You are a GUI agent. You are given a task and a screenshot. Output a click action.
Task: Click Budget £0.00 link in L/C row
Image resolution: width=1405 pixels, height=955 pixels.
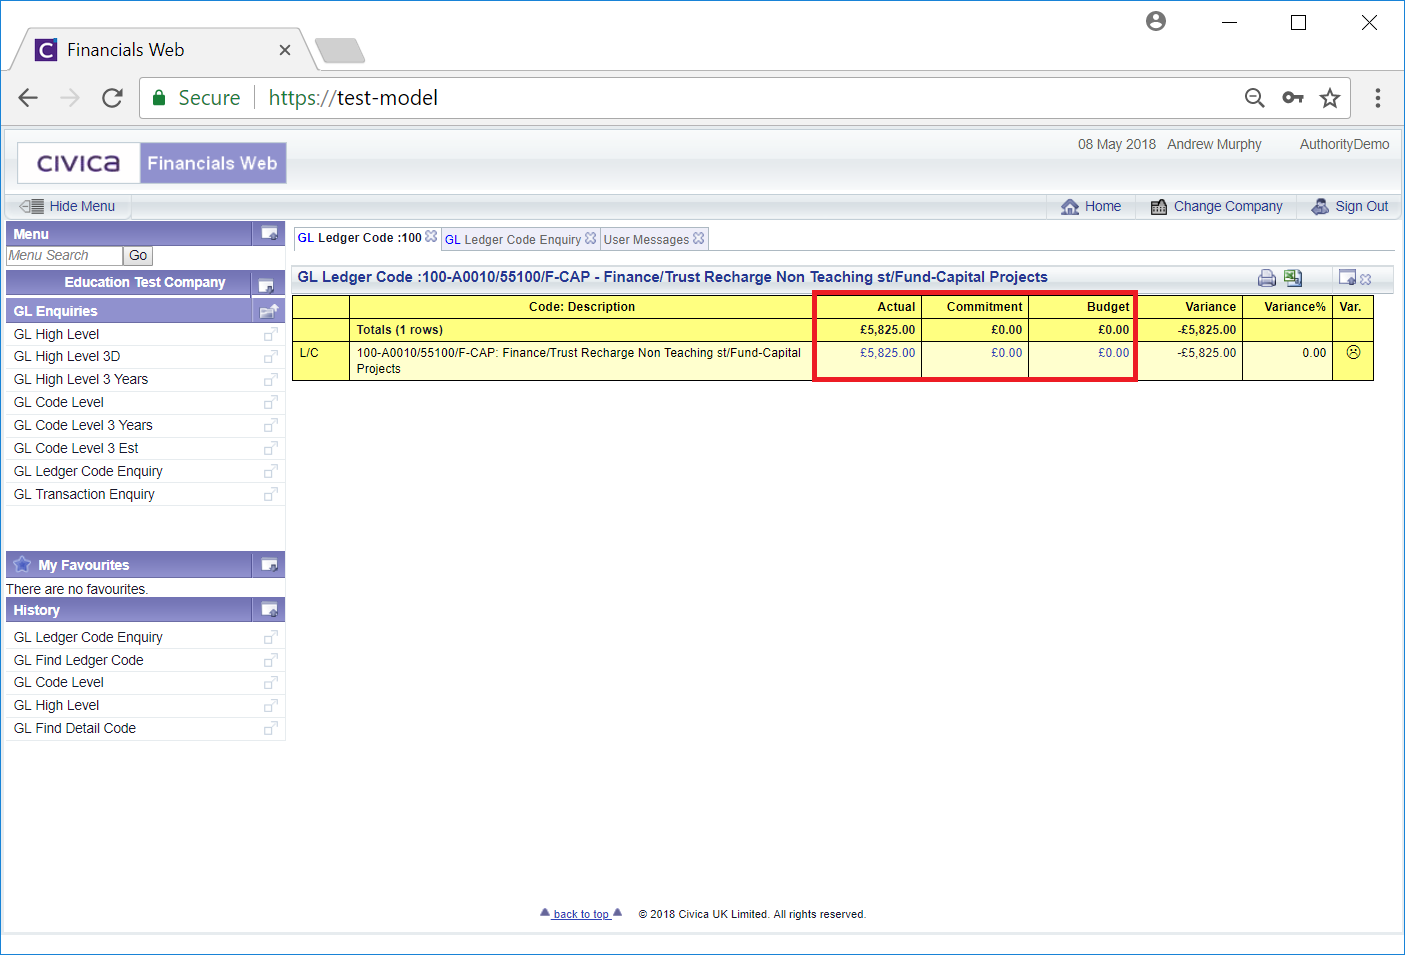click(x=1113, y=353)
